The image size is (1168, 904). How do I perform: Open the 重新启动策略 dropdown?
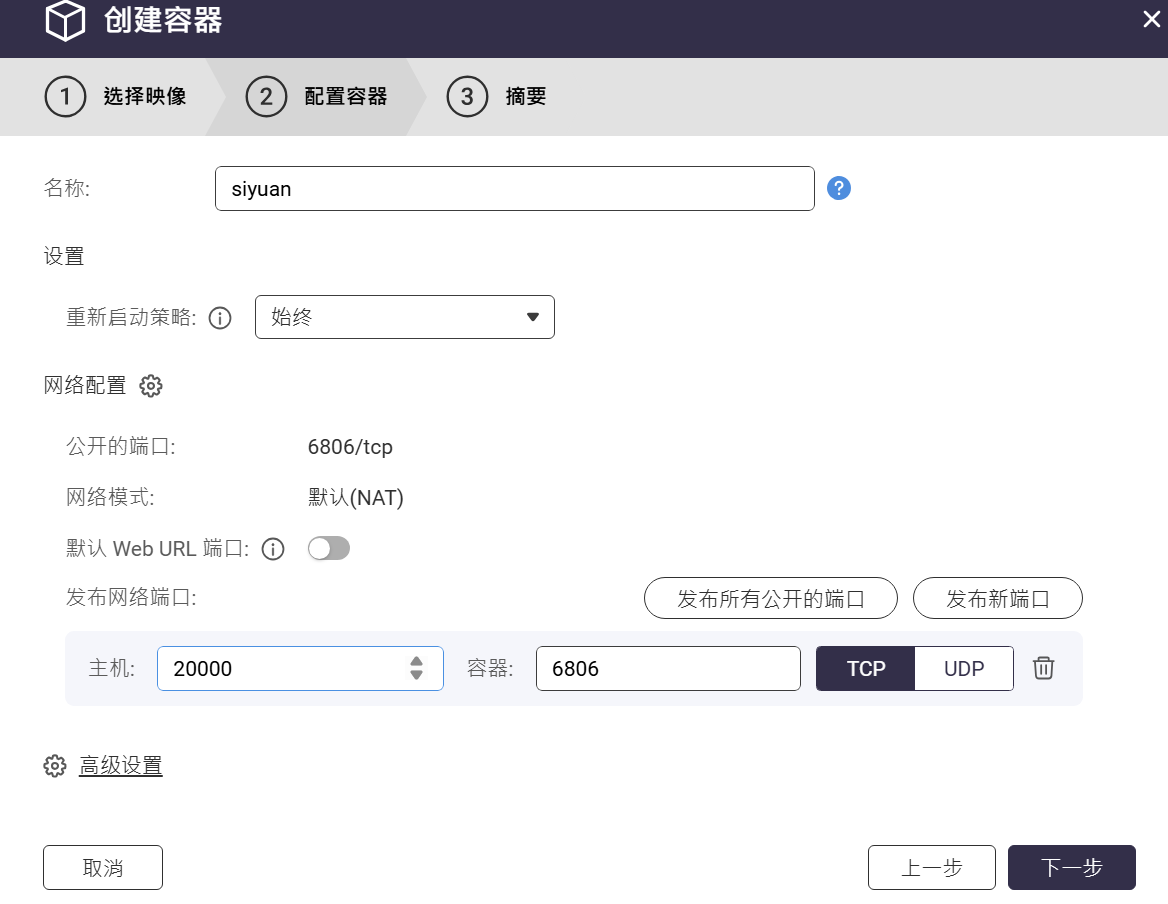404,317
